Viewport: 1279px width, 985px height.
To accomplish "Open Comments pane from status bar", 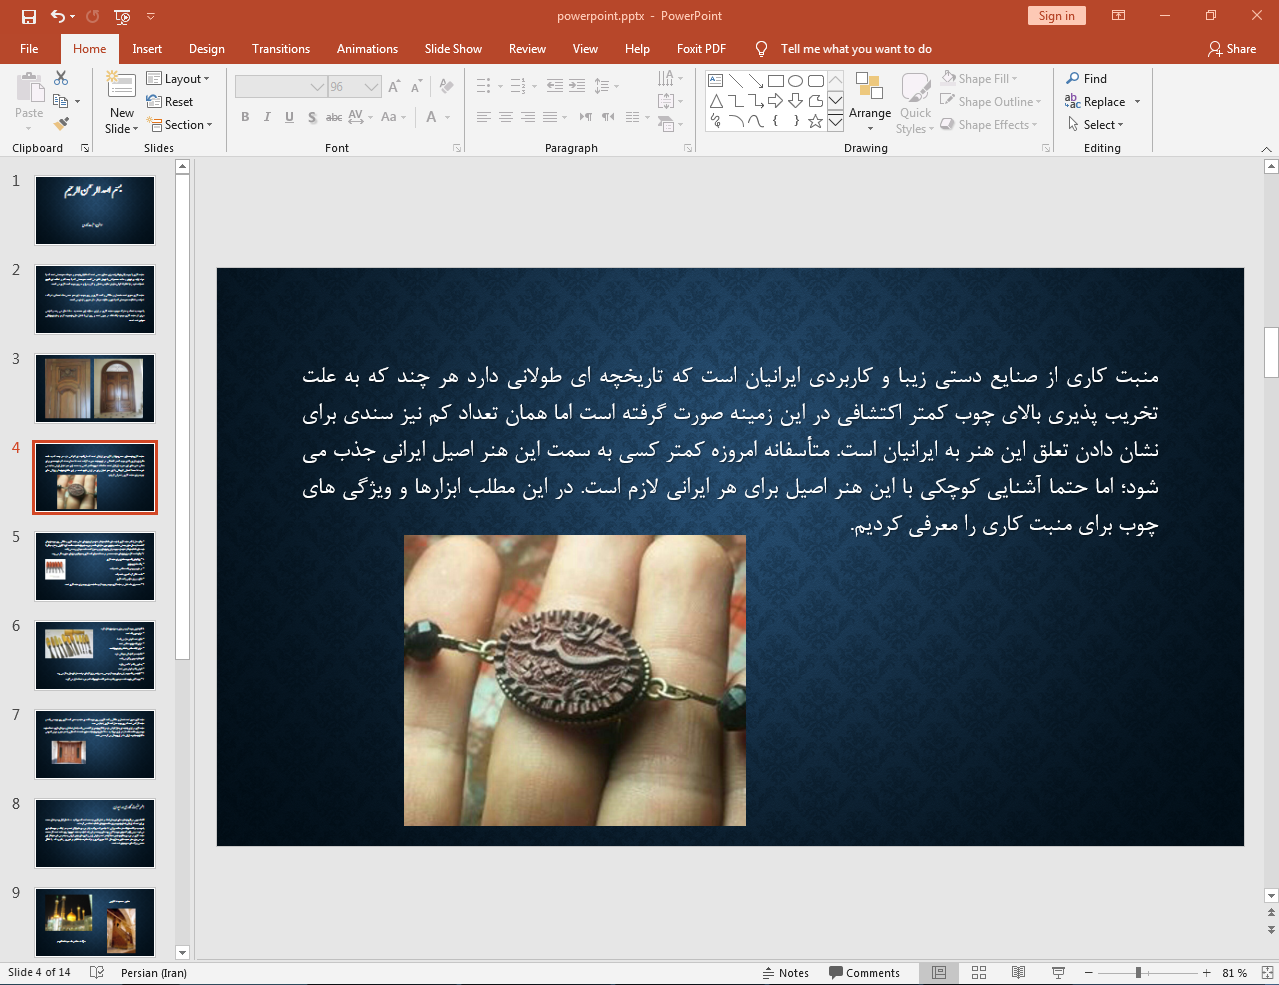I will point(864,972).
